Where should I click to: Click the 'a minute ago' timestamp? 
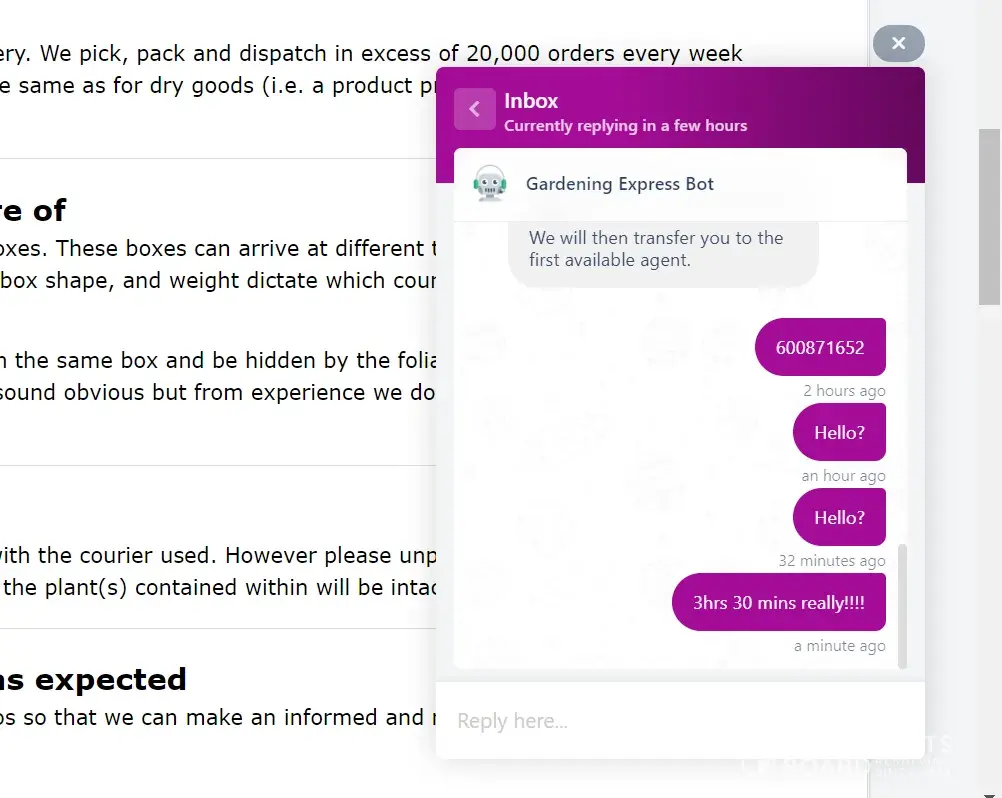click(839, 646)
